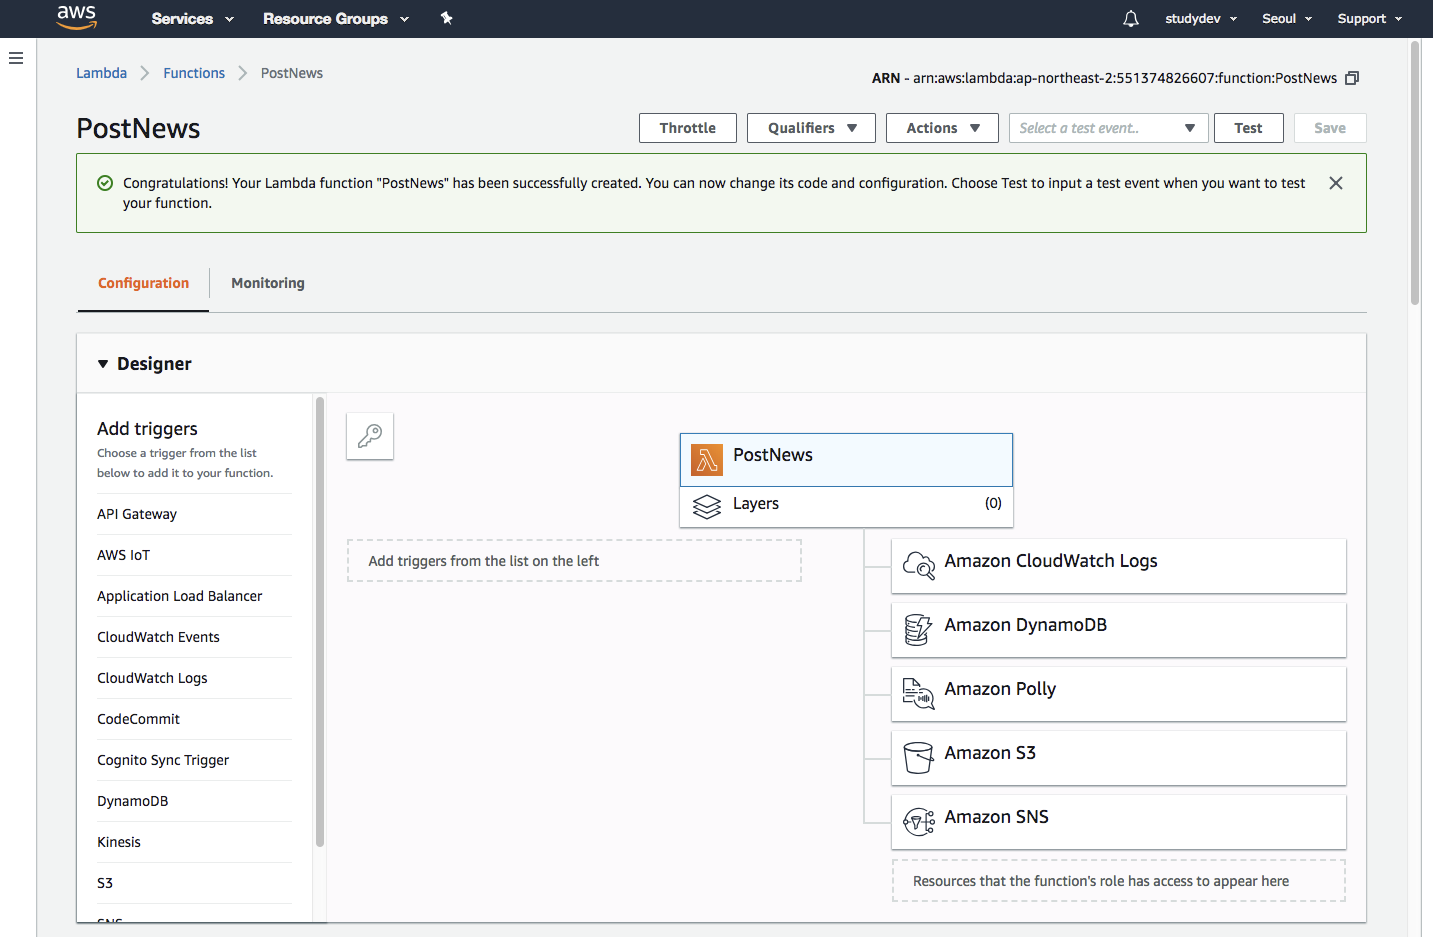
Task: Click the Amazon CloudWatch Logs icon
Action: [x=918, y=566]
